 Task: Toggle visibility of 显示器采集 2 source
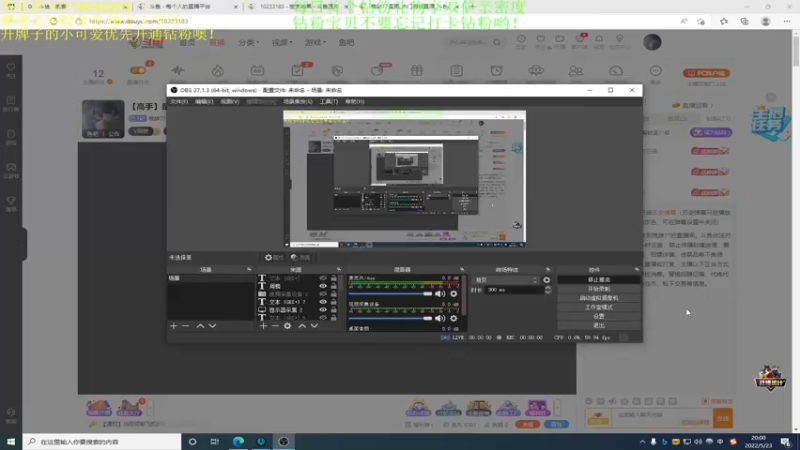pos(322,310)
